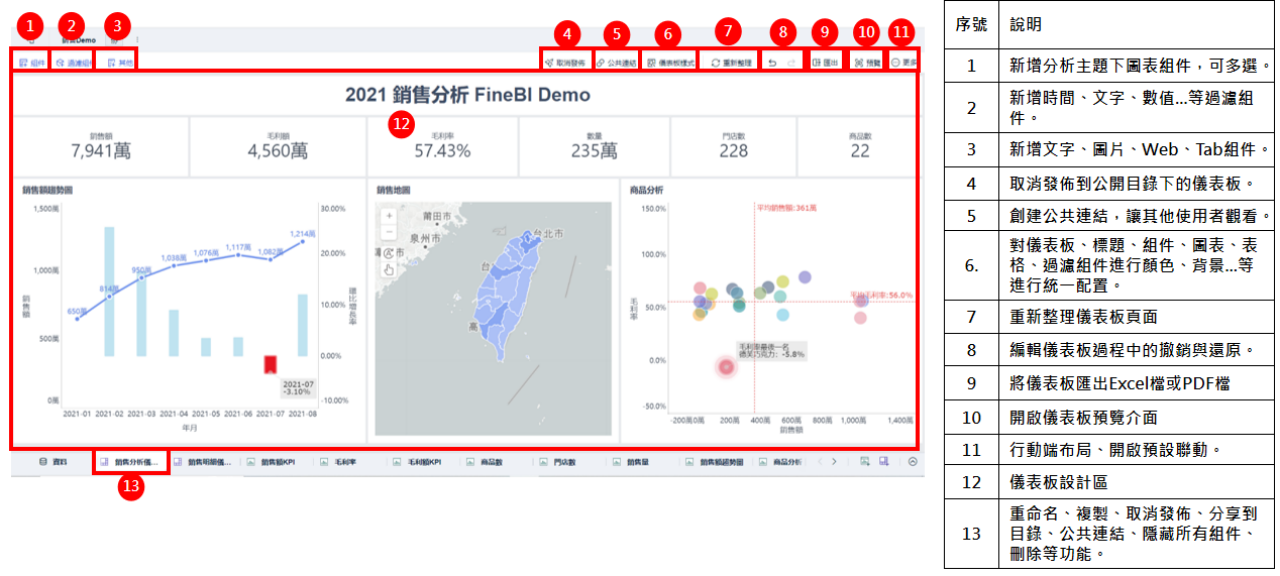Click the 毛利率 57.43% KPI card
The image size is (1280, 576).
tap(442, 146)
